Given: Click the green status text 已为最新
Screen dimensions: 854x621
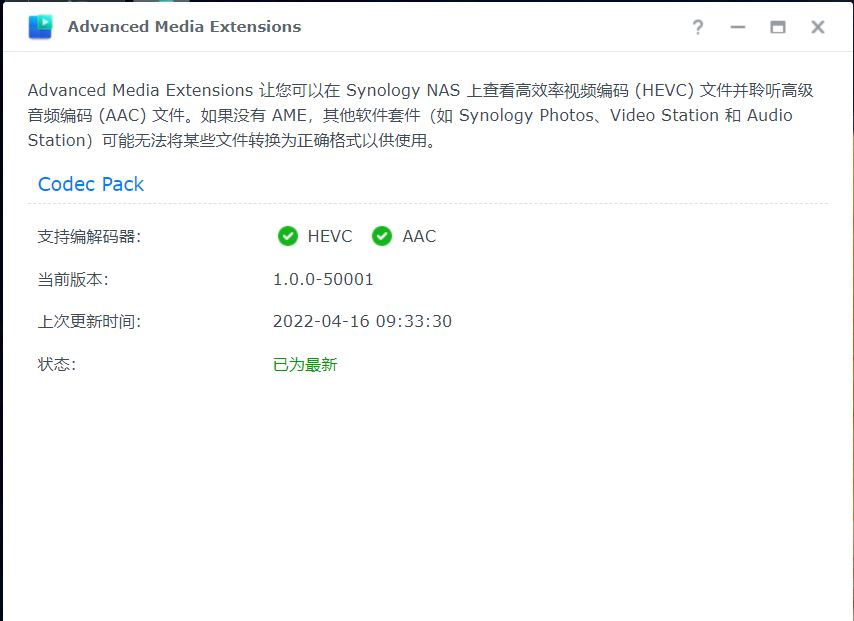Looking at the screenshot, I should 305,364.
